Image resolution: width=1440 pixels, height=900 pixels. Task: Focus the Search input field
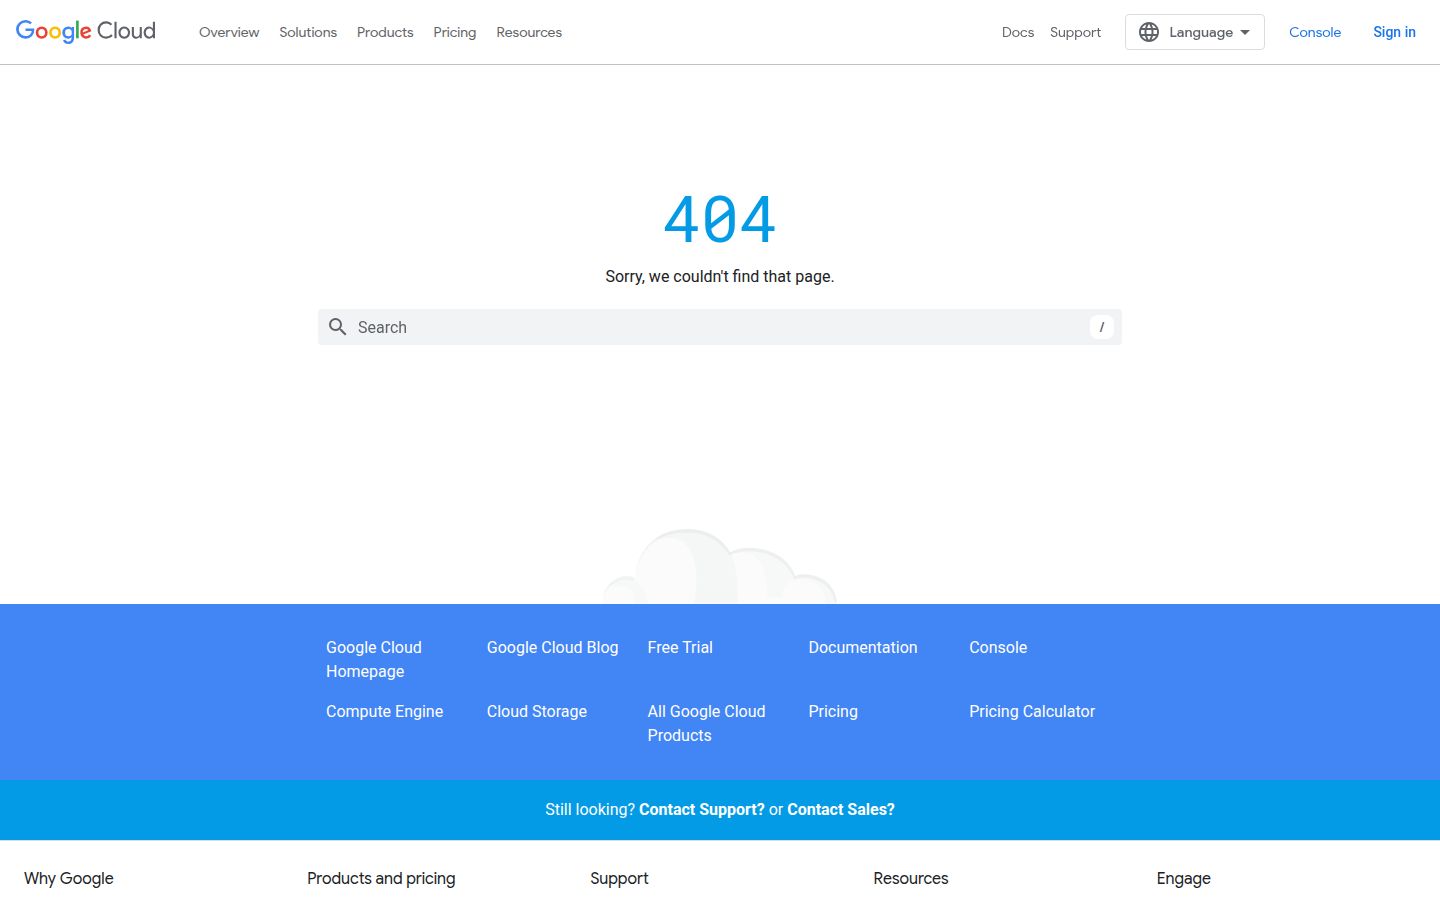720,327
